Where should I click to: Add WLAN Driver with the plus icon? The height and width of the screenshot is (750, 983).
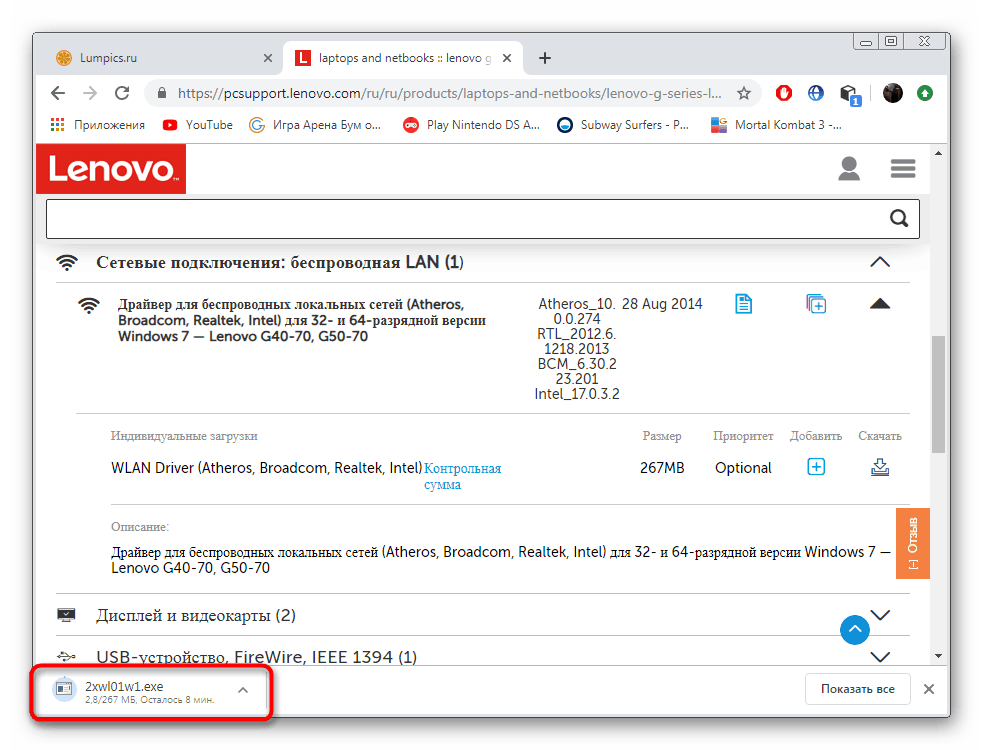(816, 467)
